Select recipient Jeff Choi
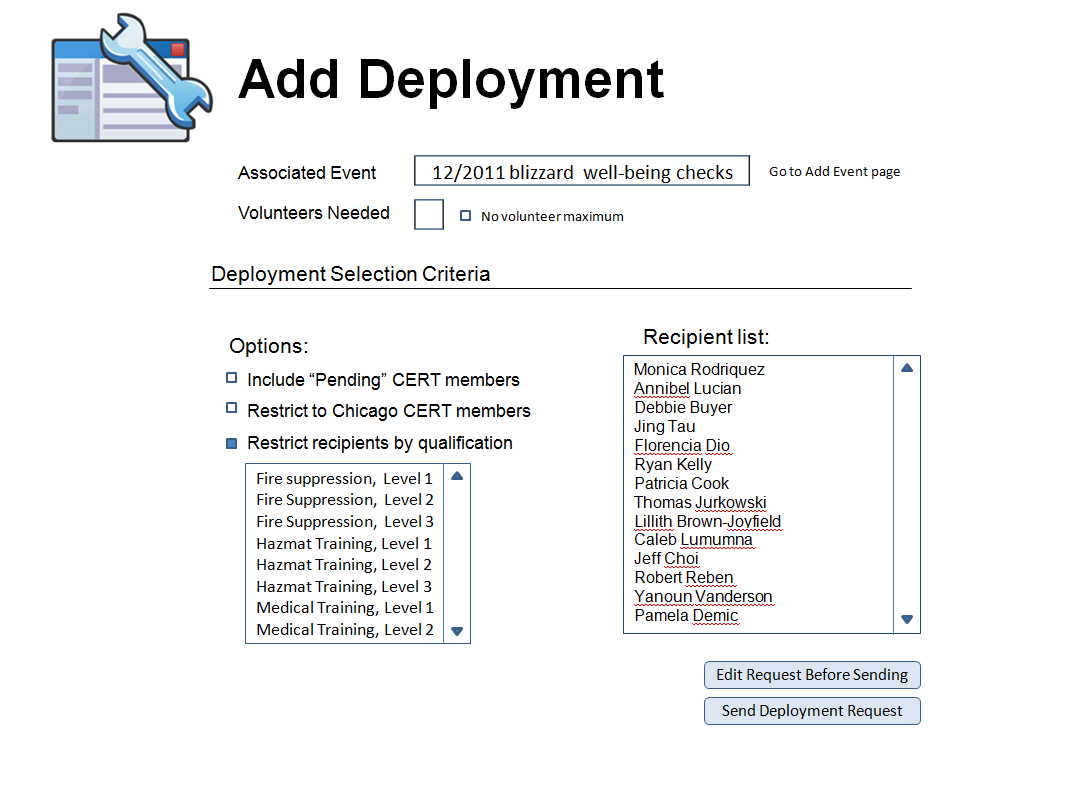The height and width of the screenshot is (810, 1078). 666,559
